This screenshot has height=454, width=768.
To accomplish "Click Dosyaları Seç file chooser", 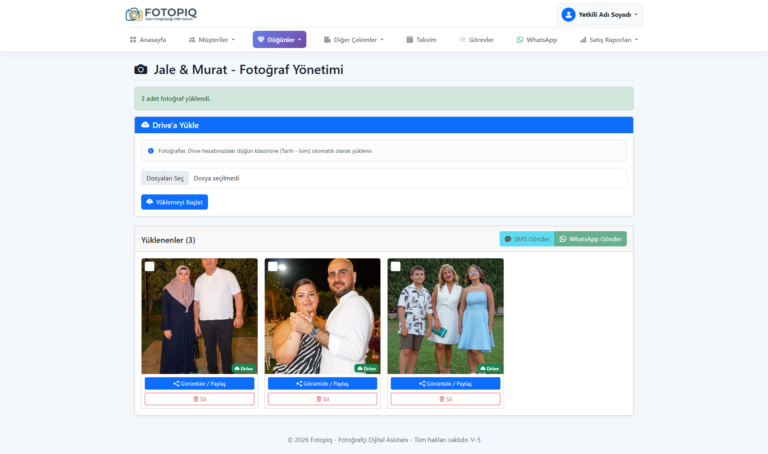I will click(x=165, y=178).
